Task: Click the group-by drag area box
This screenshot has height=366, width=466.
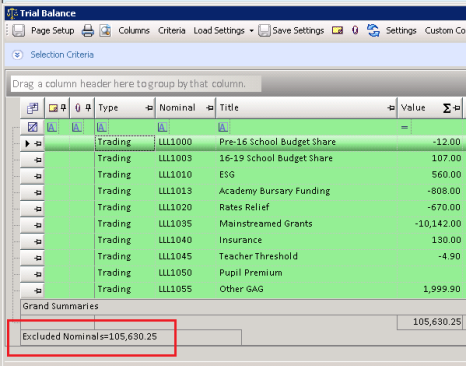Action: click(136, 84)
